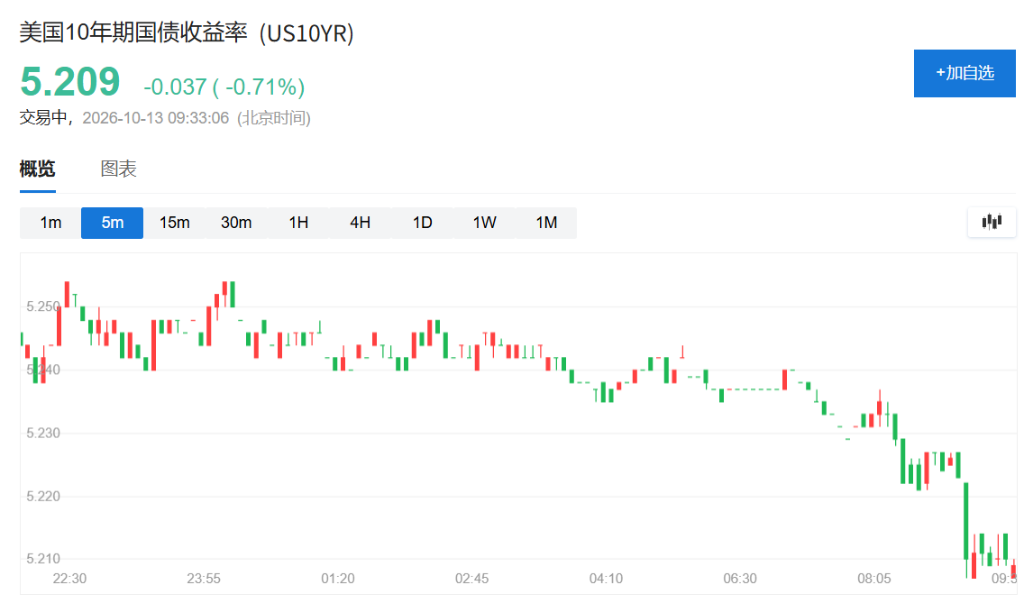Select the 5m interval
The image size is (1024, 598).
click(112, 223)
